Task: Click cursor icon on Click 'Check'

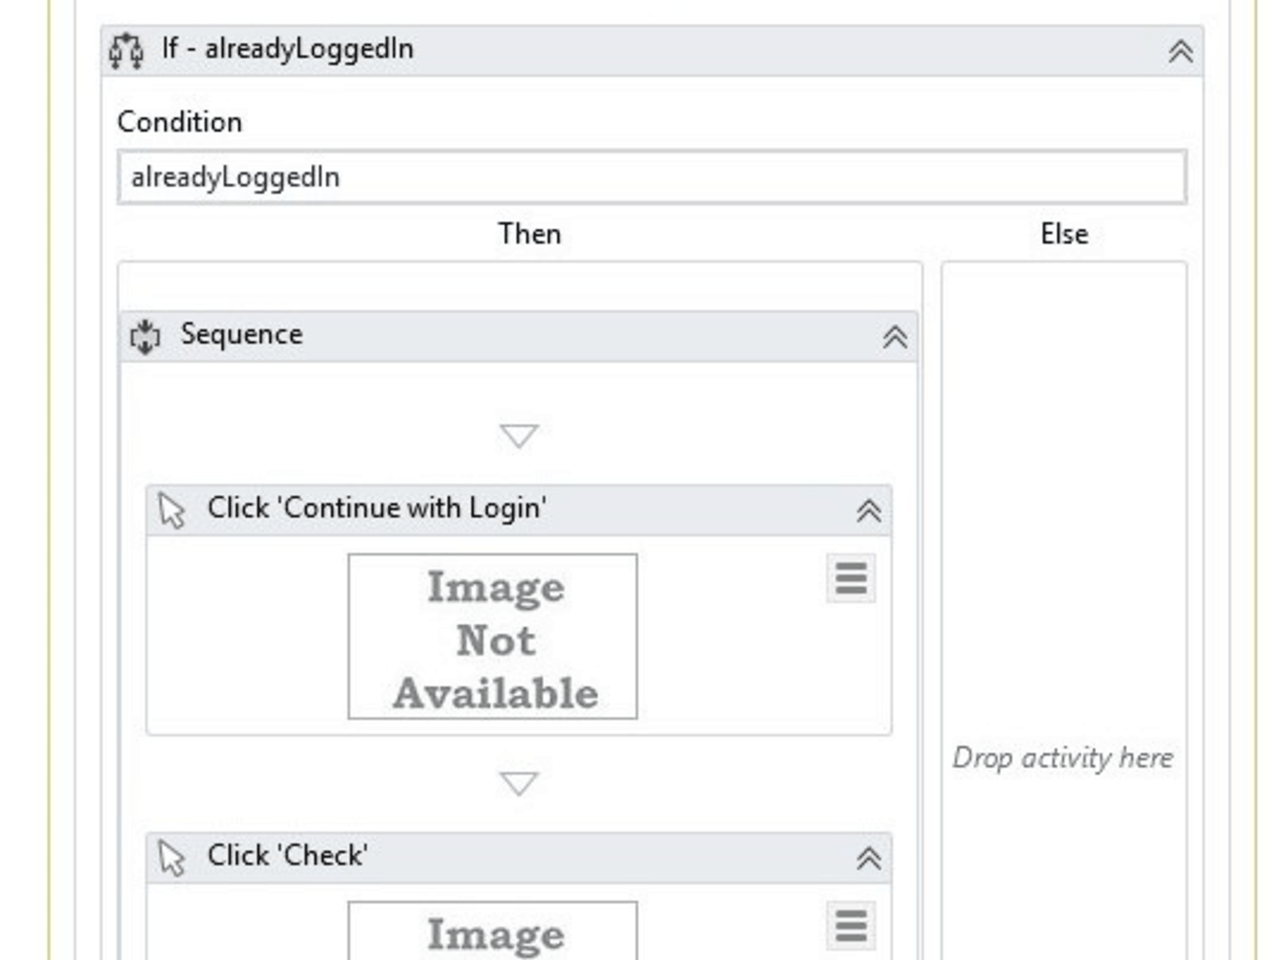Action: pos(172,856)
